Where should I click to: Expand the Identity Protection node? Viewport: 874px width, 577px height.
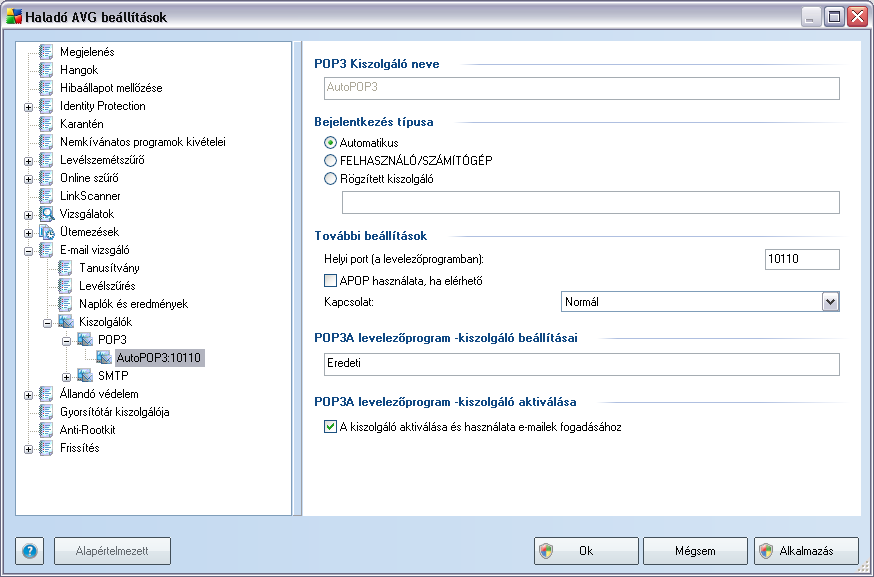click(x=28, y=107)
